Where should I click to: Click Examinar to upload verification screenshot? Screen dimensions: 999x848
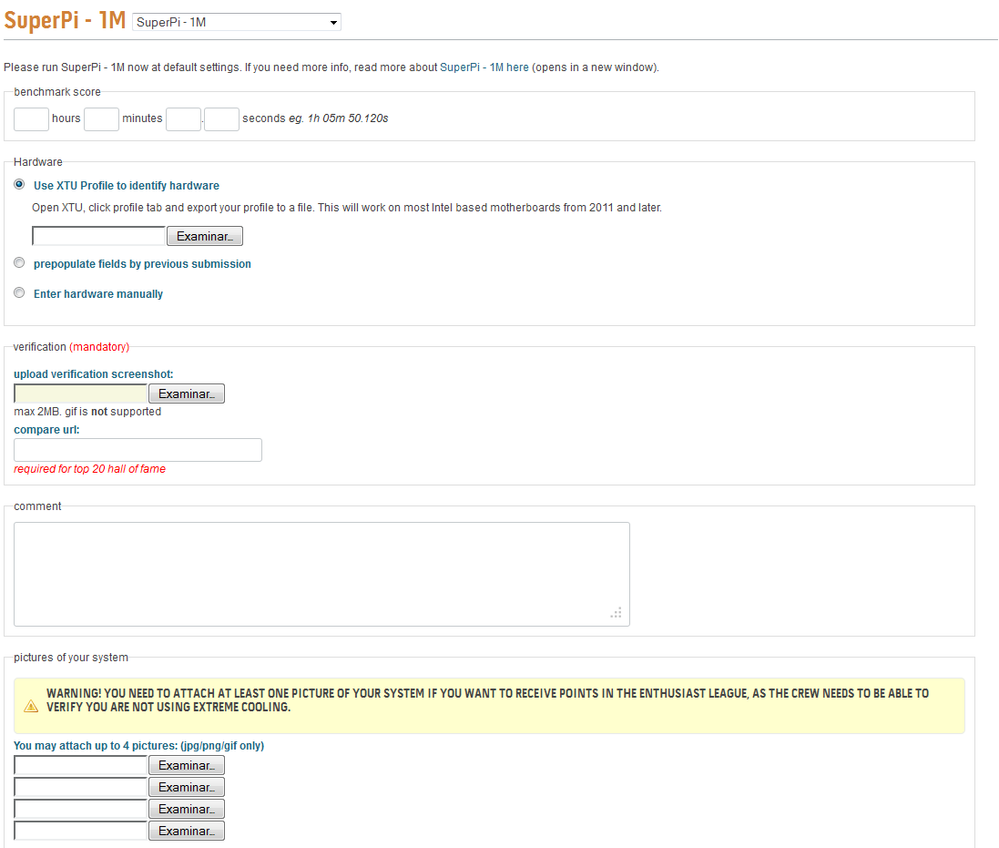click(187, 394)
